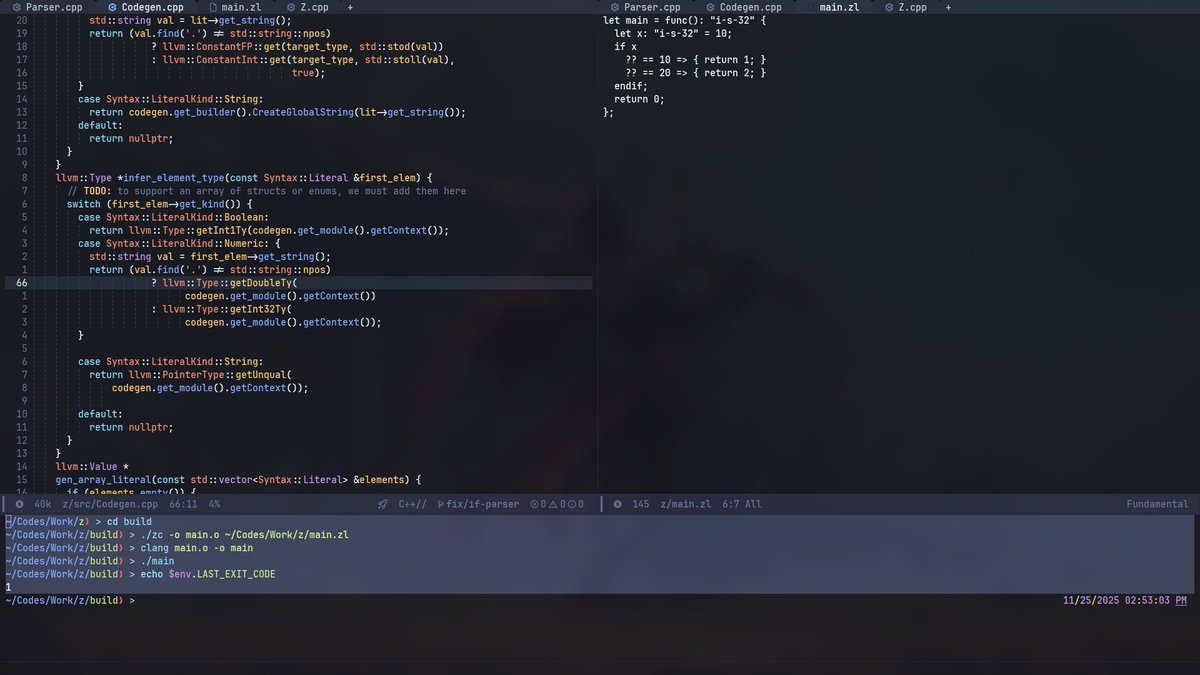Click the warning triangle count in modeline
This screenshot has height=675, width=1200.
(553, 504)
